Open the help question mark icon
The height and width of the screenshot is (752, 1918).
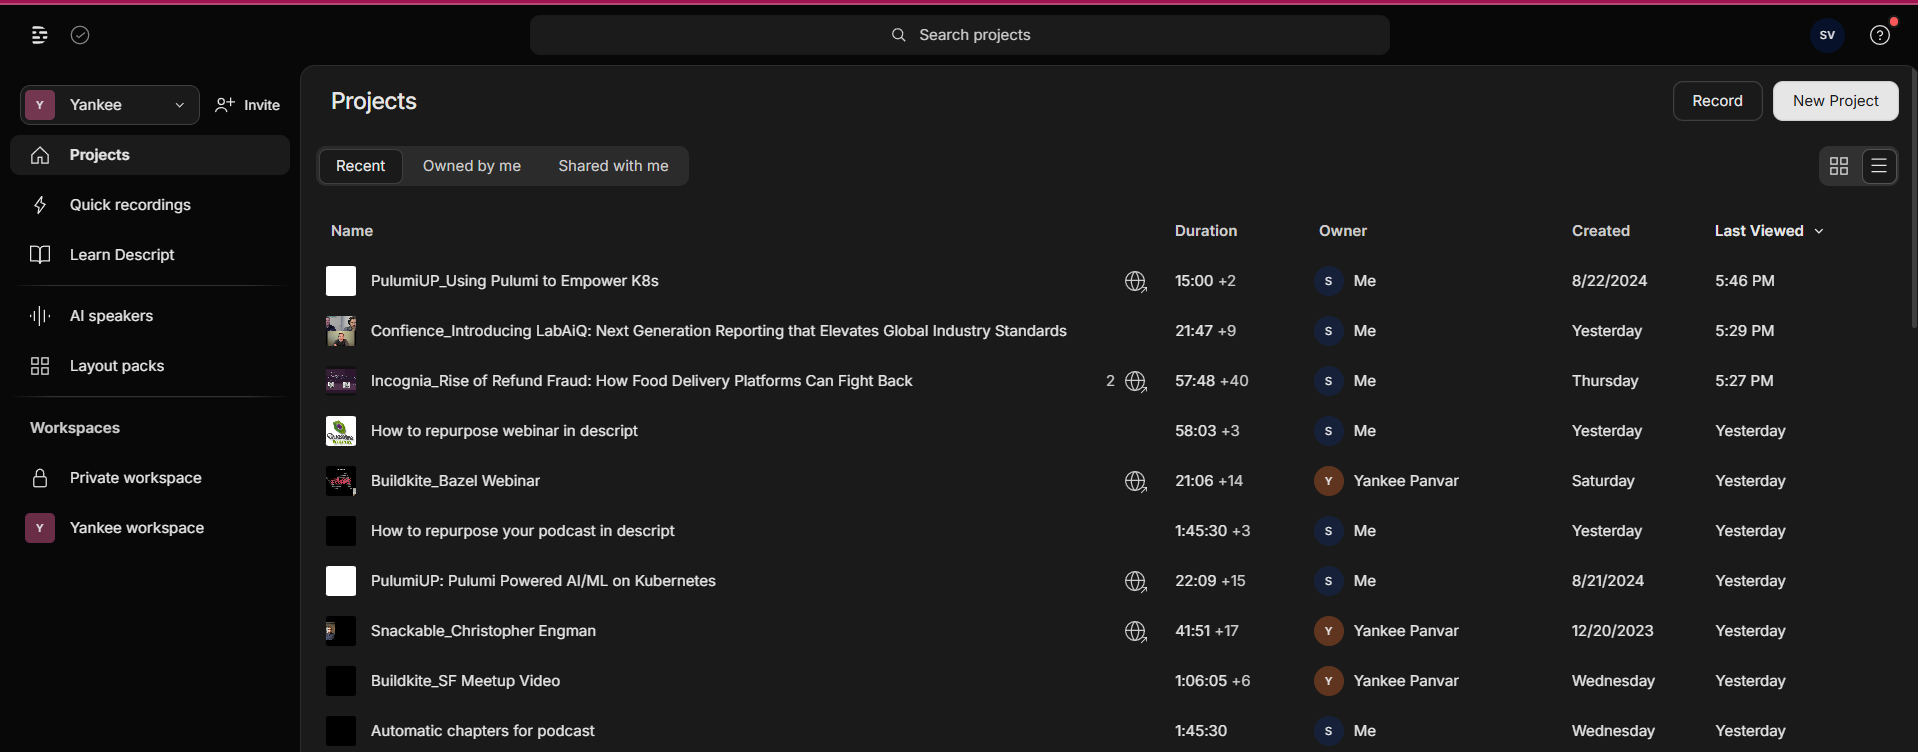(1879, 35)
